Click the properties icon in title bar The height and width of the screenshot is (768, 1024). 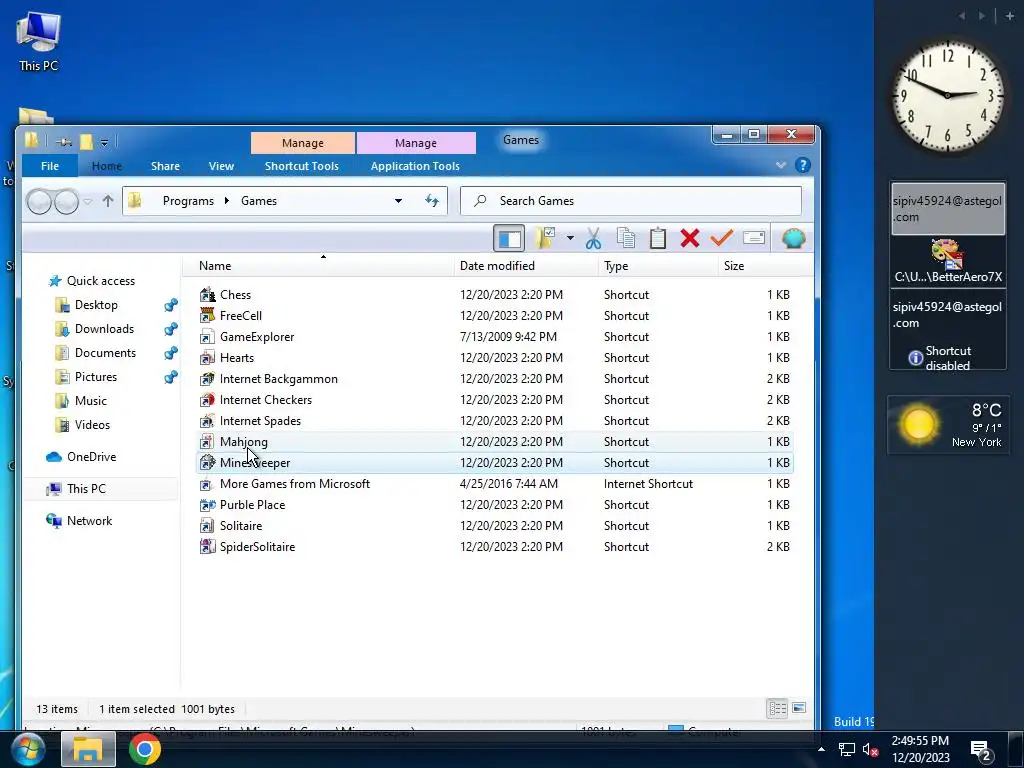[64, 141]
